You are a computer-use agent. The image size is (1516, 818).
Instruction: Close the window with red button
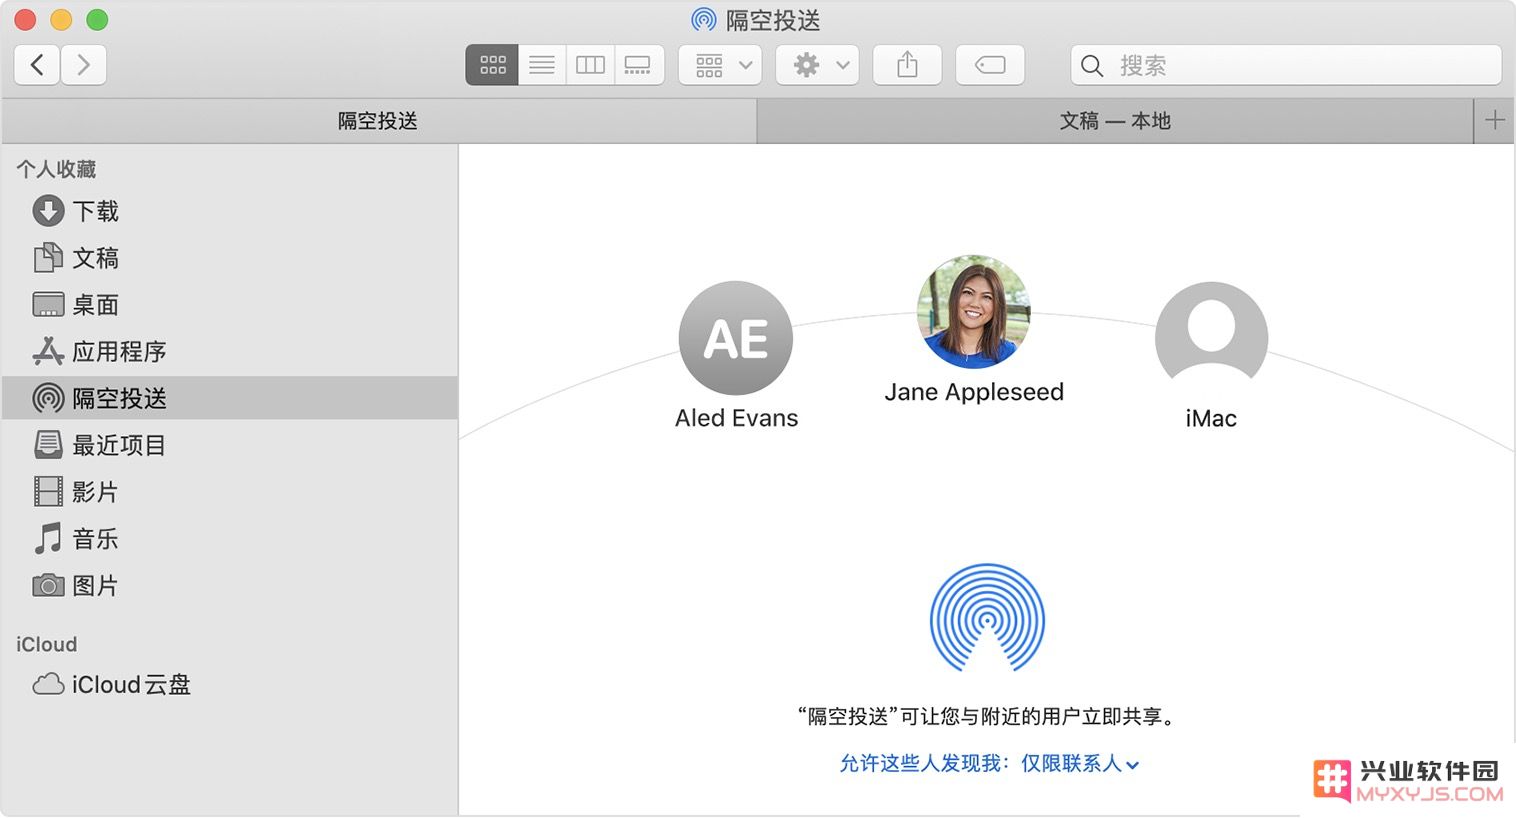[x=25, y=19]
